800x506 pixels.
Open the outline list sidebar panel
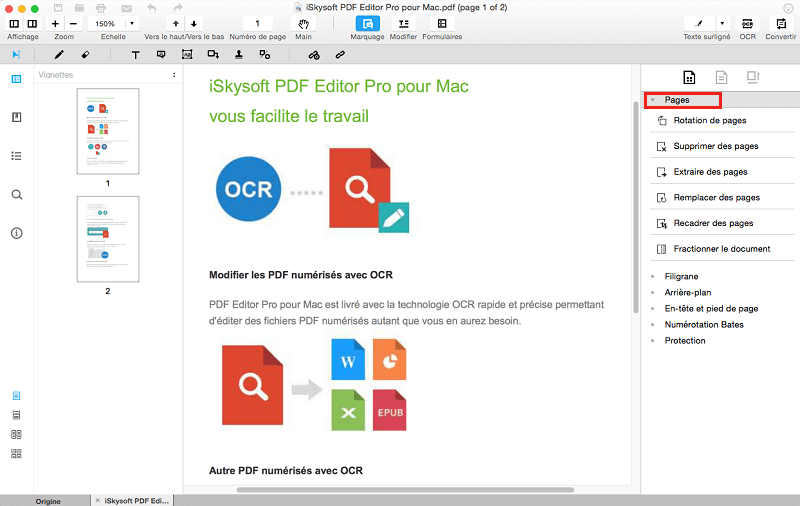pos(16,156)
